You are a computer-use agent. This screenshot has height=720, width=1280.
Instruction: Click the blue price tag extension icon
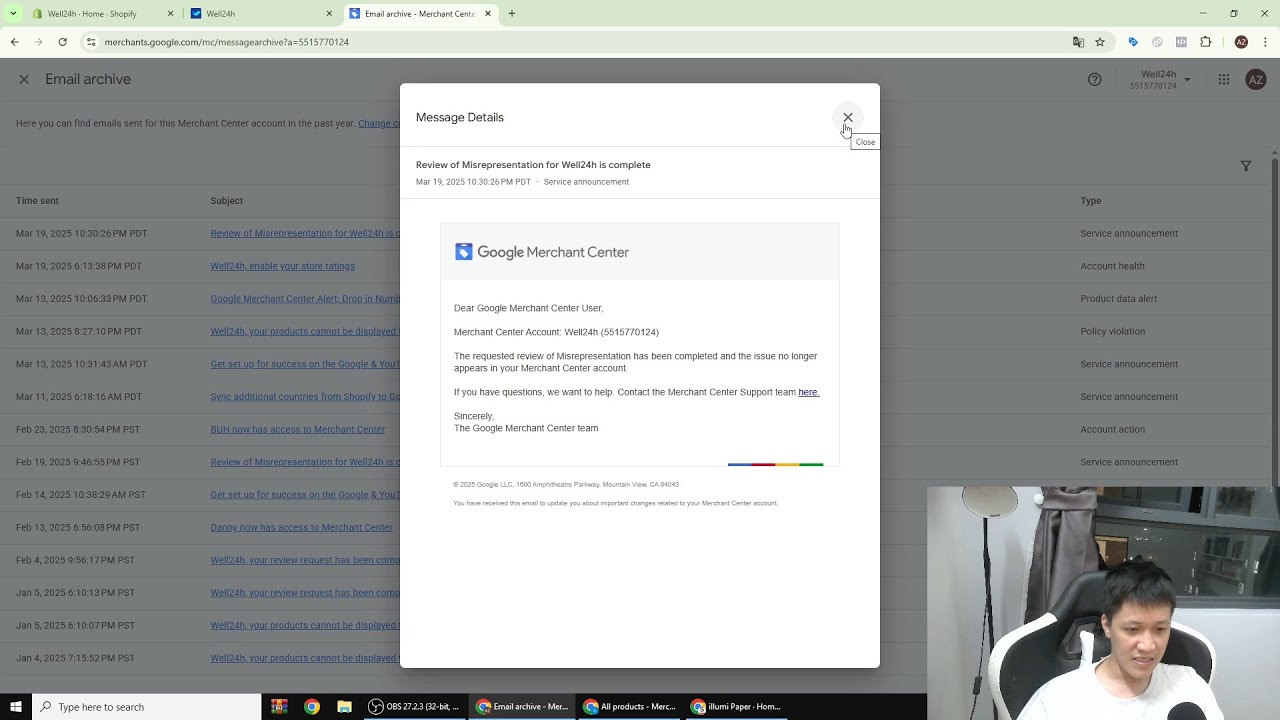pyautogui.click(x=1132, y=42)
